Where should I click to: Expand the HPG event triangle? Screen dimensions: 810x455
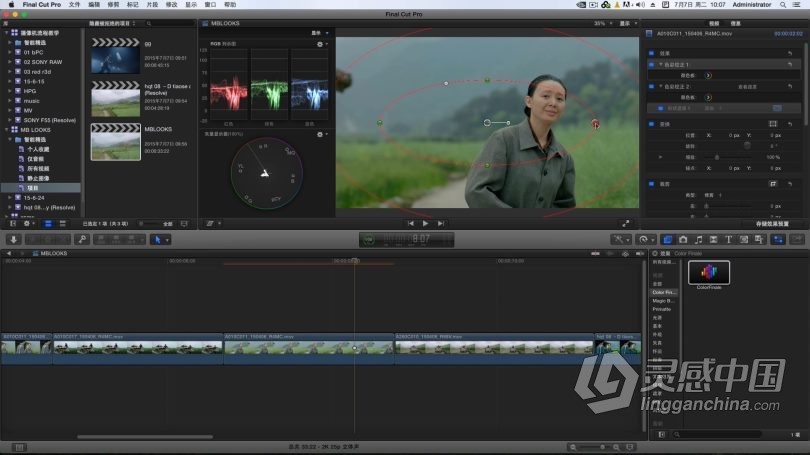coord(10,91)
